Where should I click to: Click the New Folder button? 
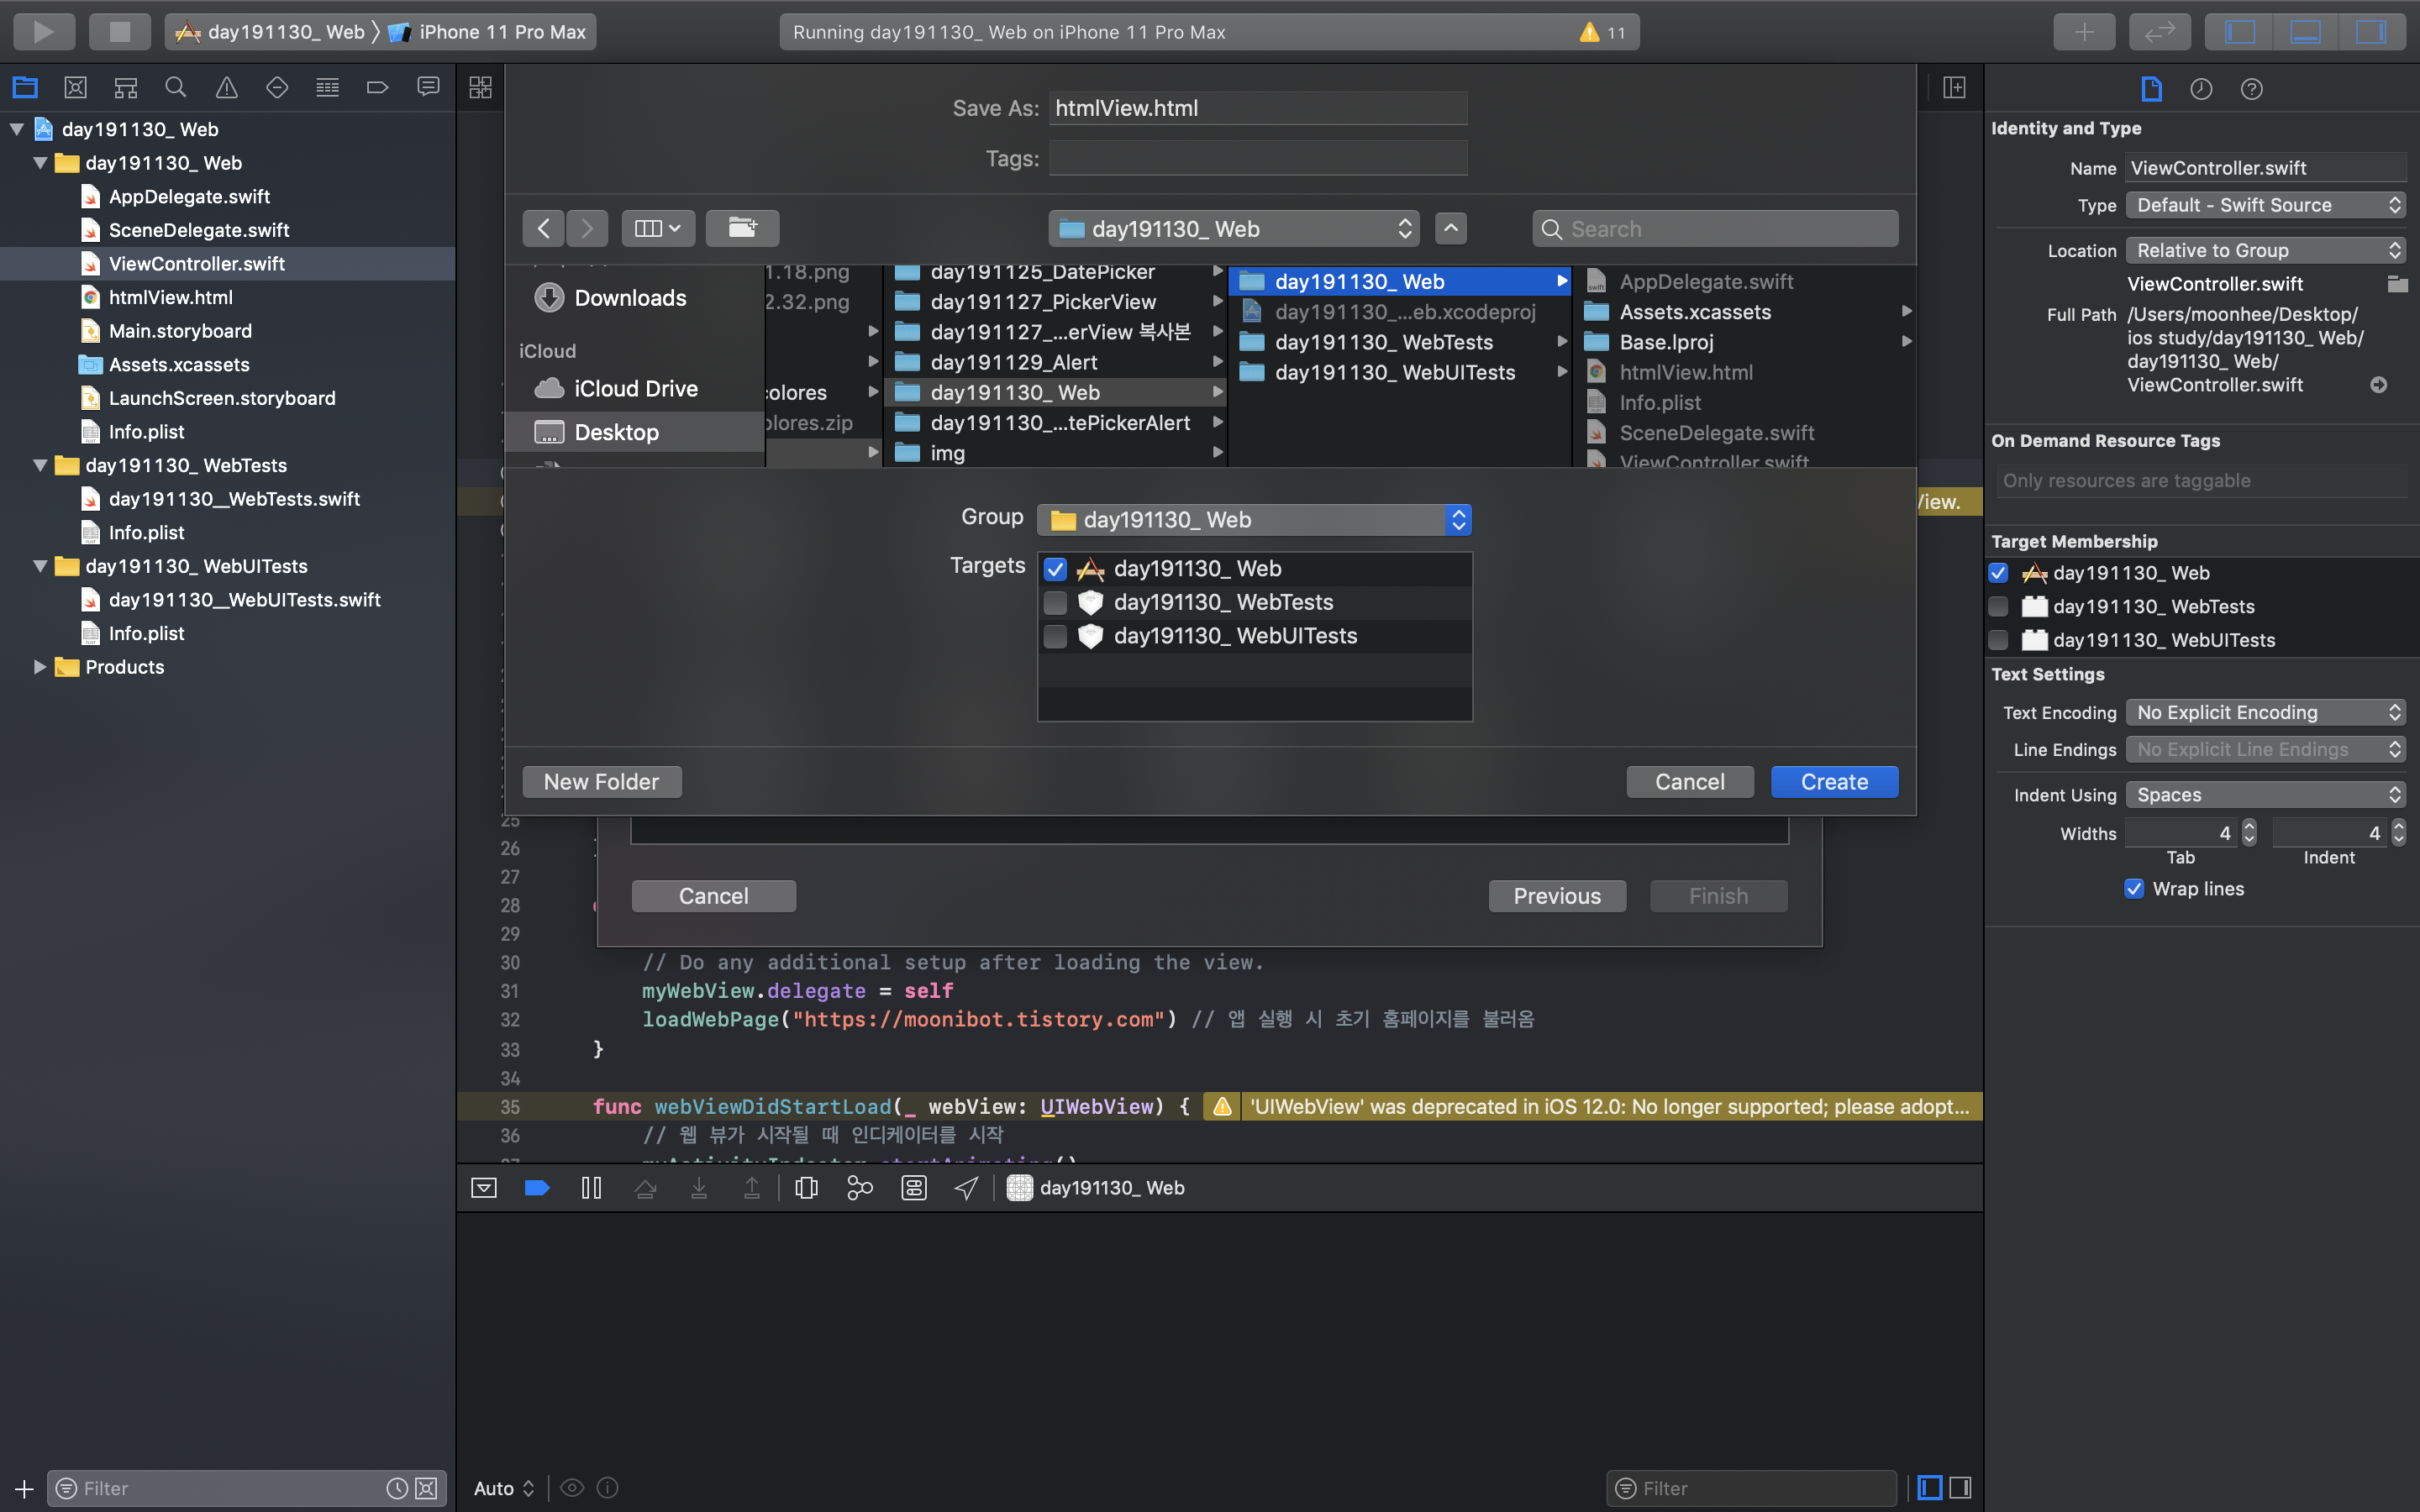(x=601, y=782)
